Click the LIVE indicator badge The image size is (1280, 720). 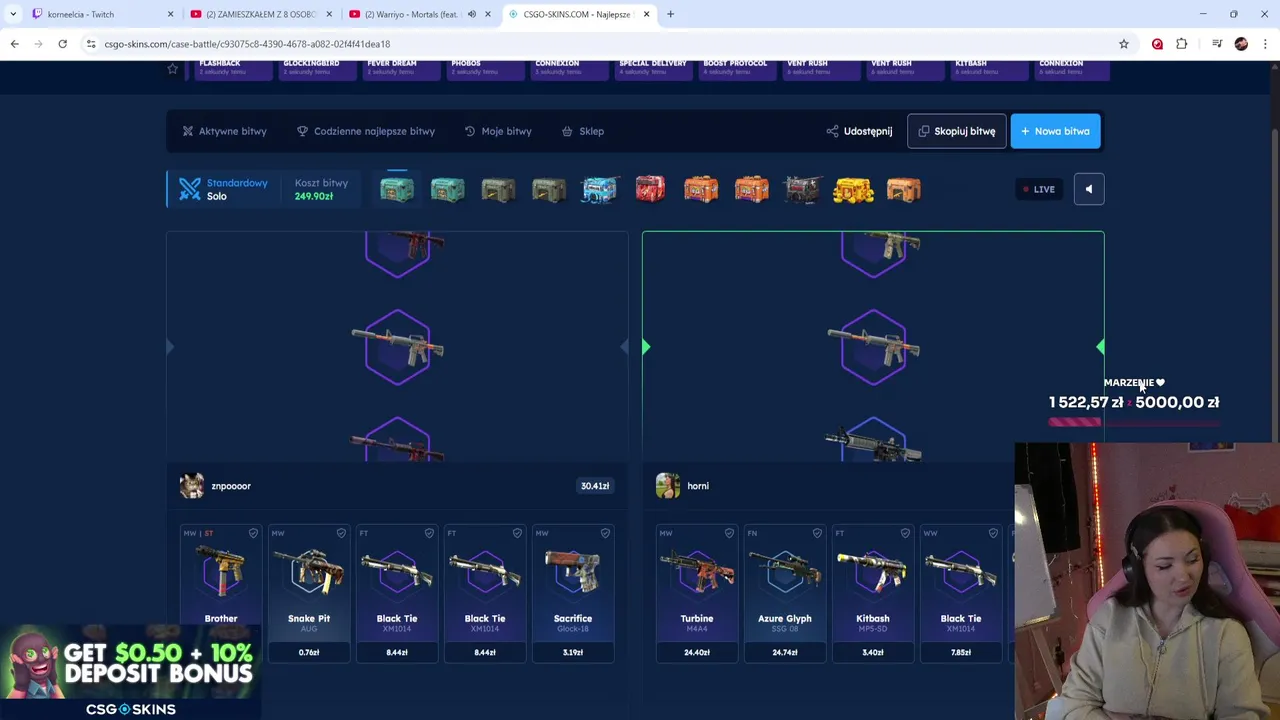point(1038,189)
